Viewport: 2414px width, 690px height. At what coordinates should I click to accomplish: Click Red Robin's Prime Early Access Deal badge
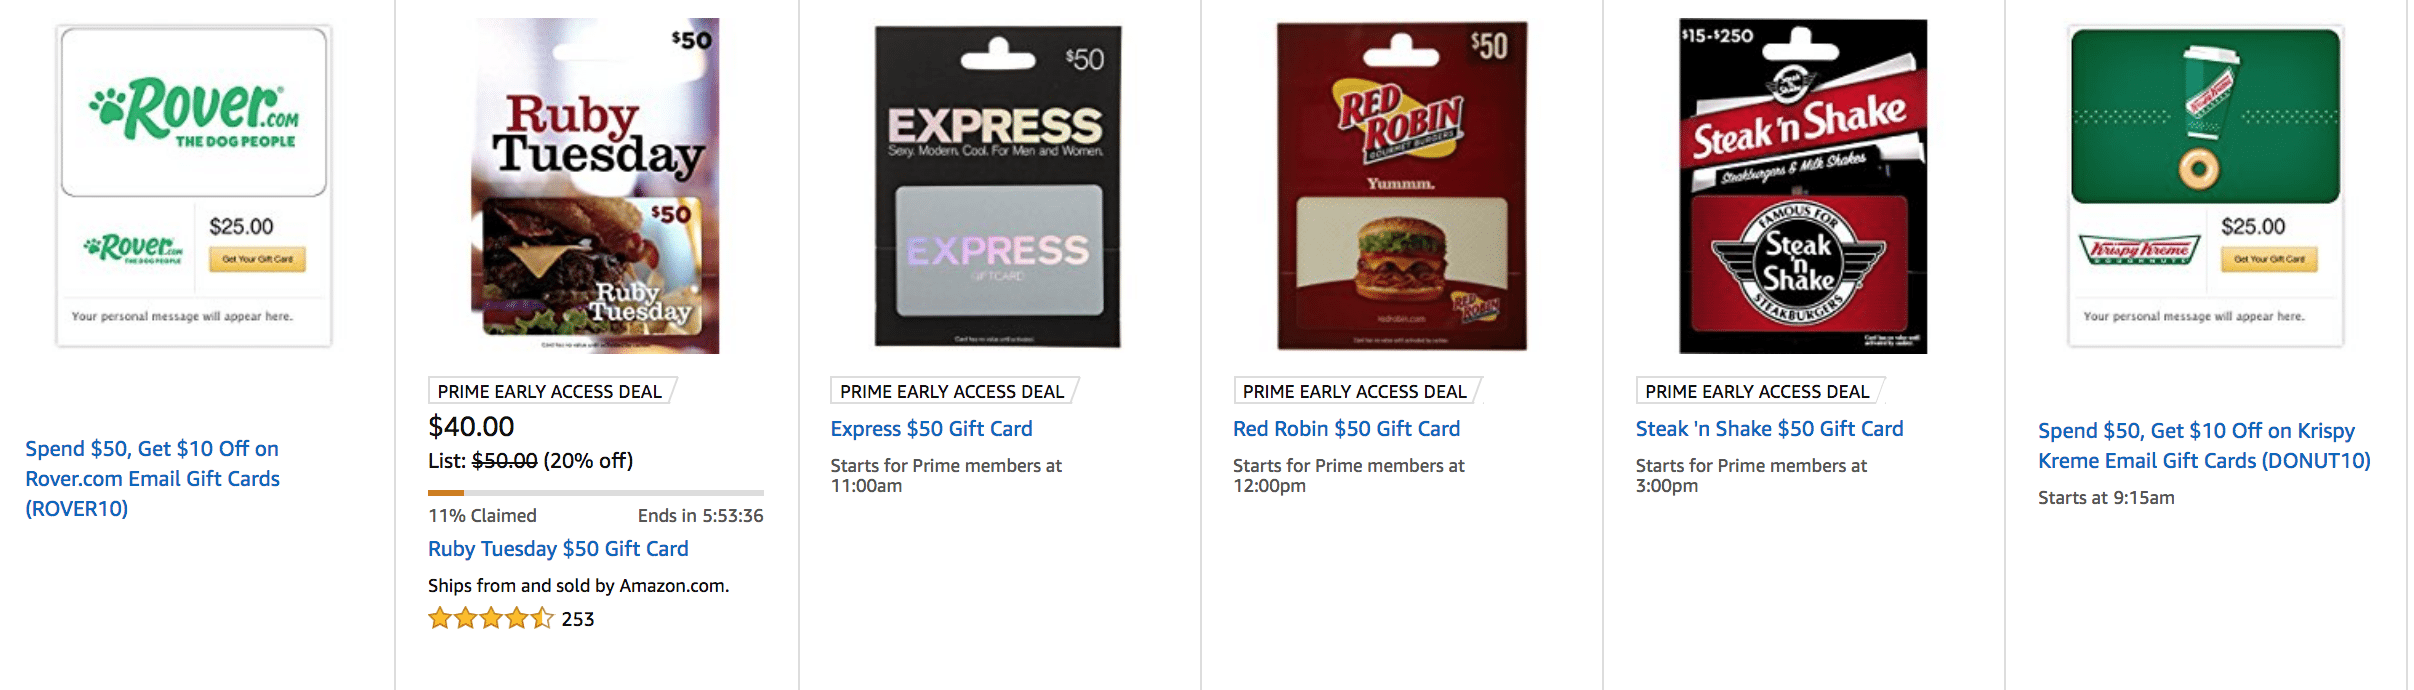1355,392
